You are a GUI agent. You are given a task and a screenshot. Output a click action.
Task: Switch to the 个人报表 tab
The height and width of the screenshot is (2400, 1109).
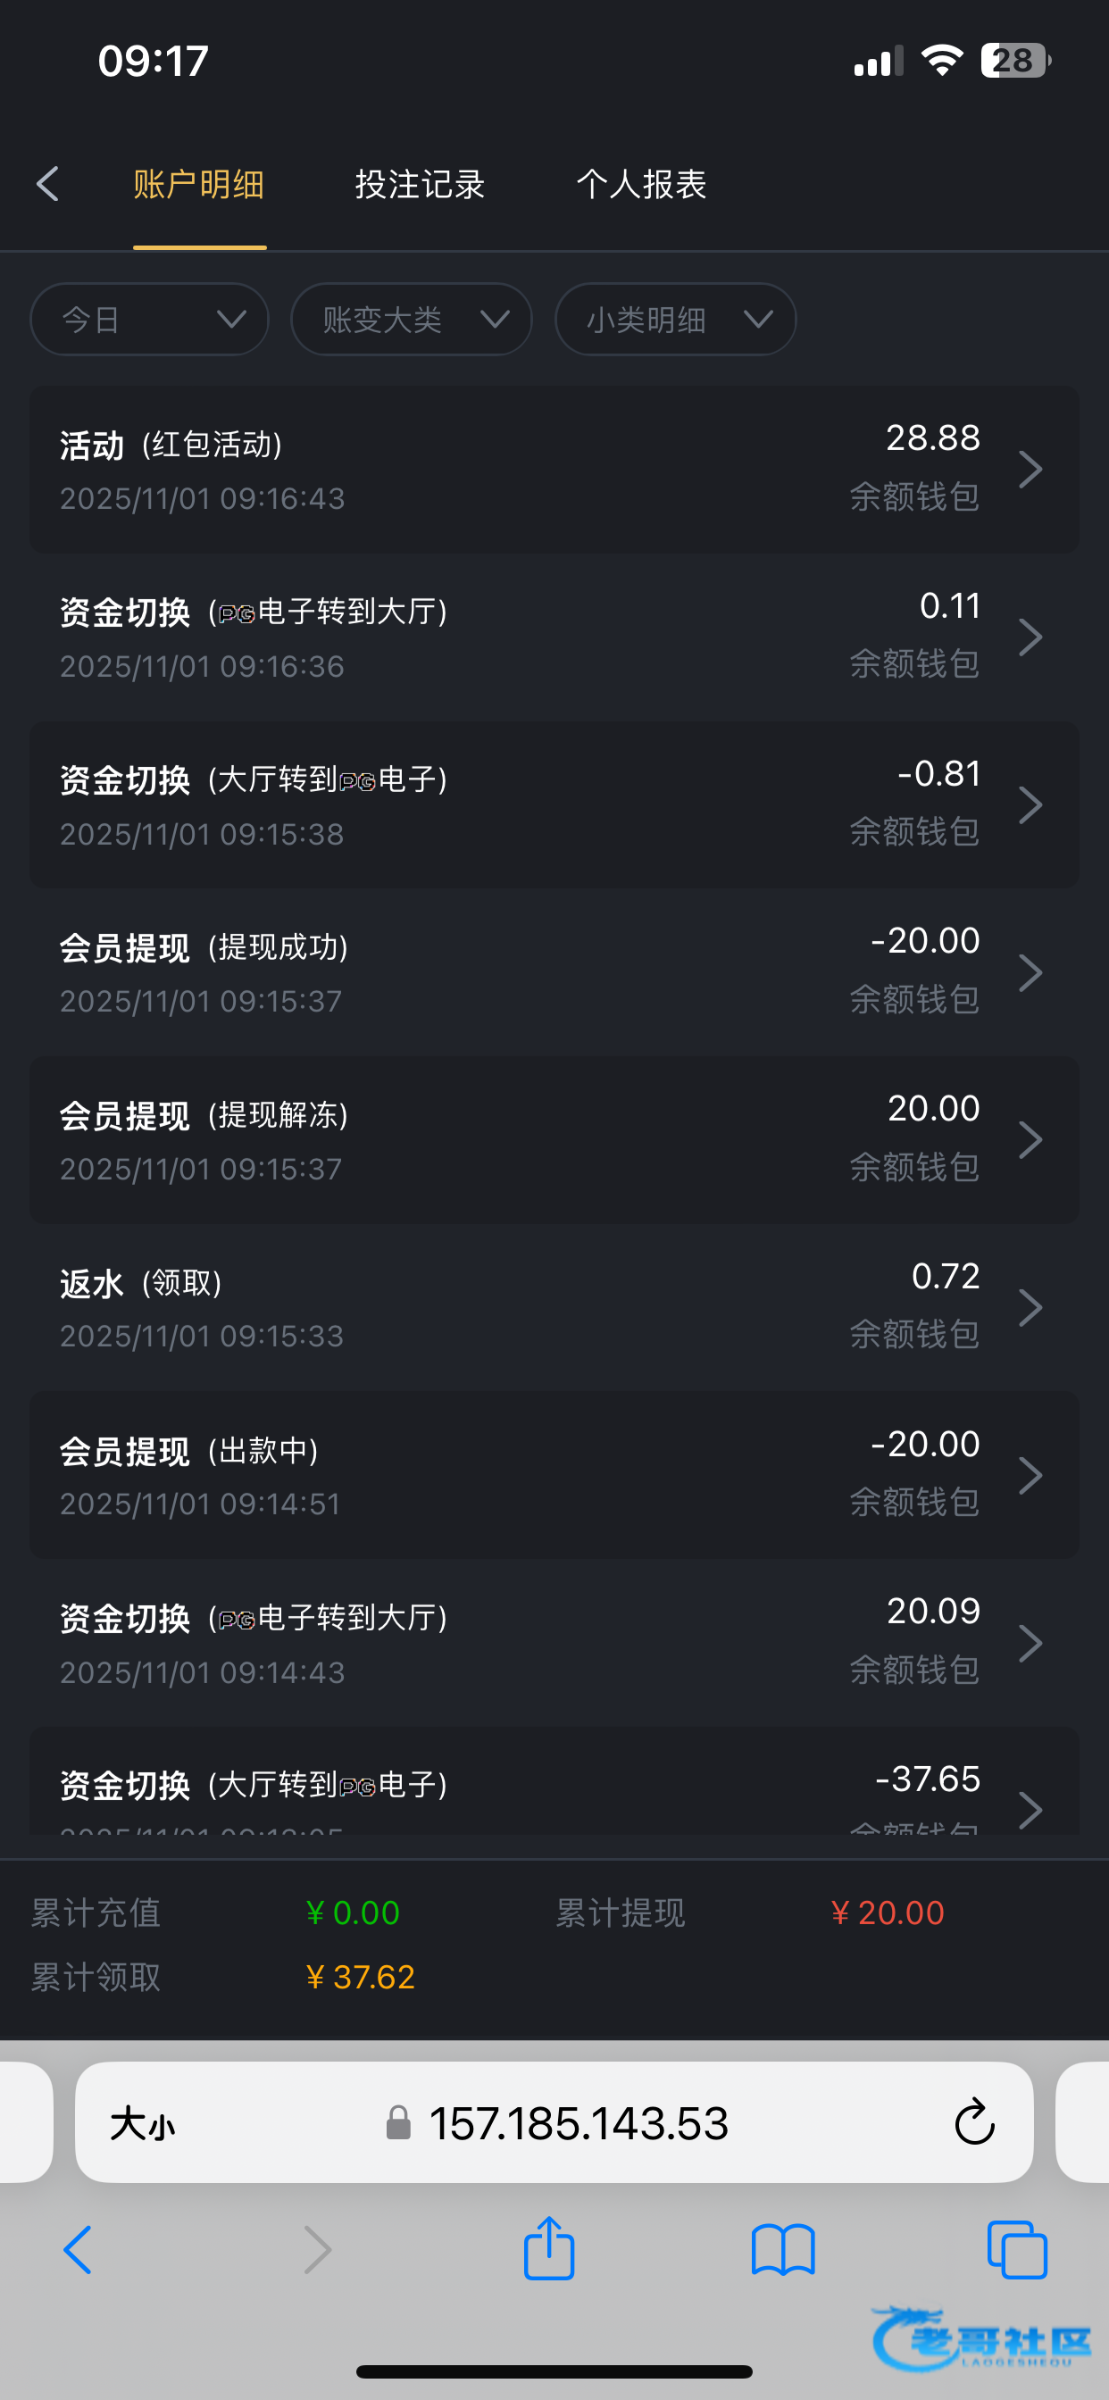641,185
